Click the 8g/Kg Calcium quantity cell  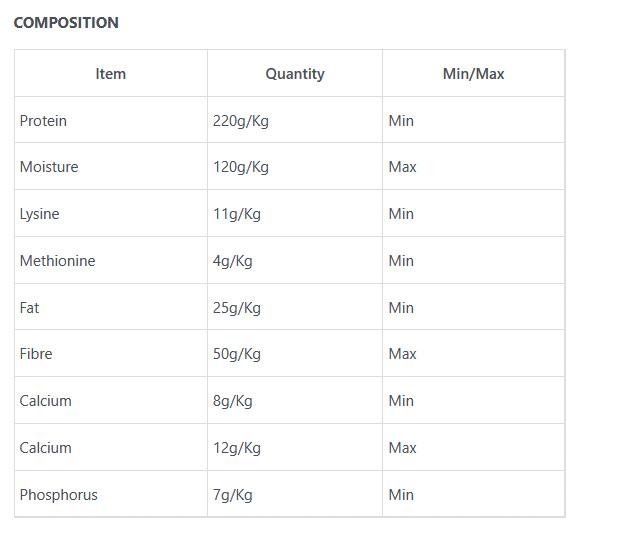pos(233,401)
